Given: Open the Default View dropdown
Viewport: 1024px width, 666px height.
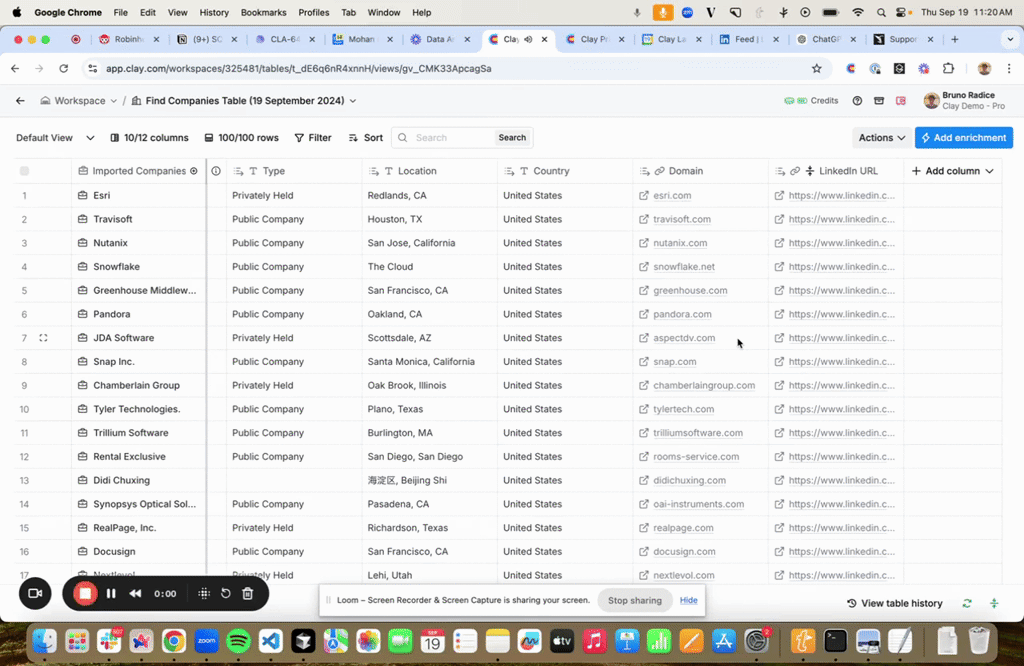Looking at the screenshot, I should pos(55,138).
